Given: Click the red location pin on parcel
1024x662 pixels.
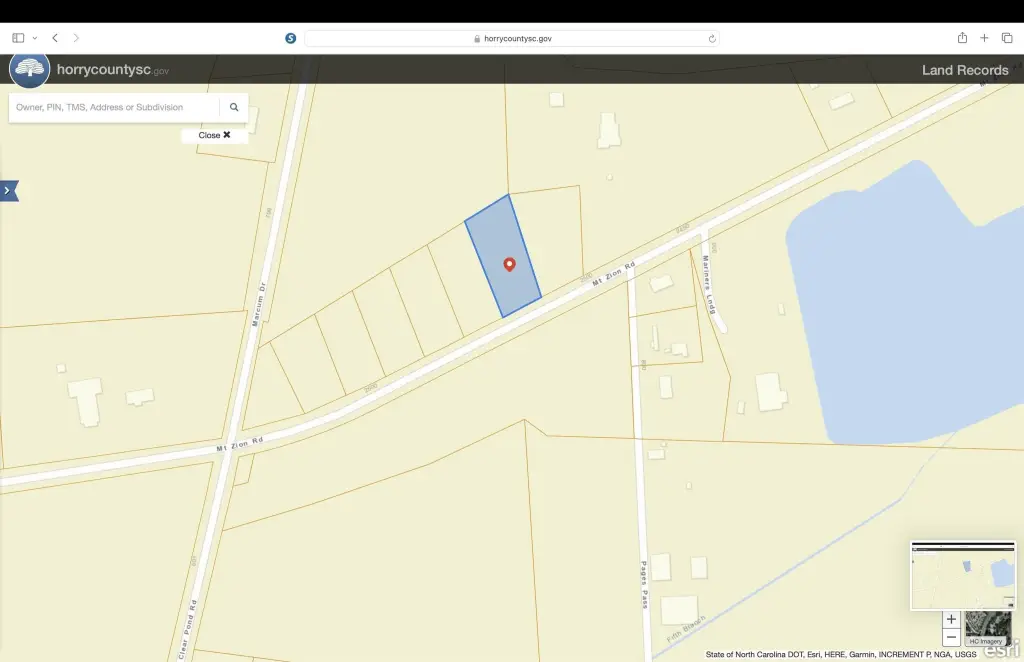Looking at the screenshot, I should (x=509, y=264).
